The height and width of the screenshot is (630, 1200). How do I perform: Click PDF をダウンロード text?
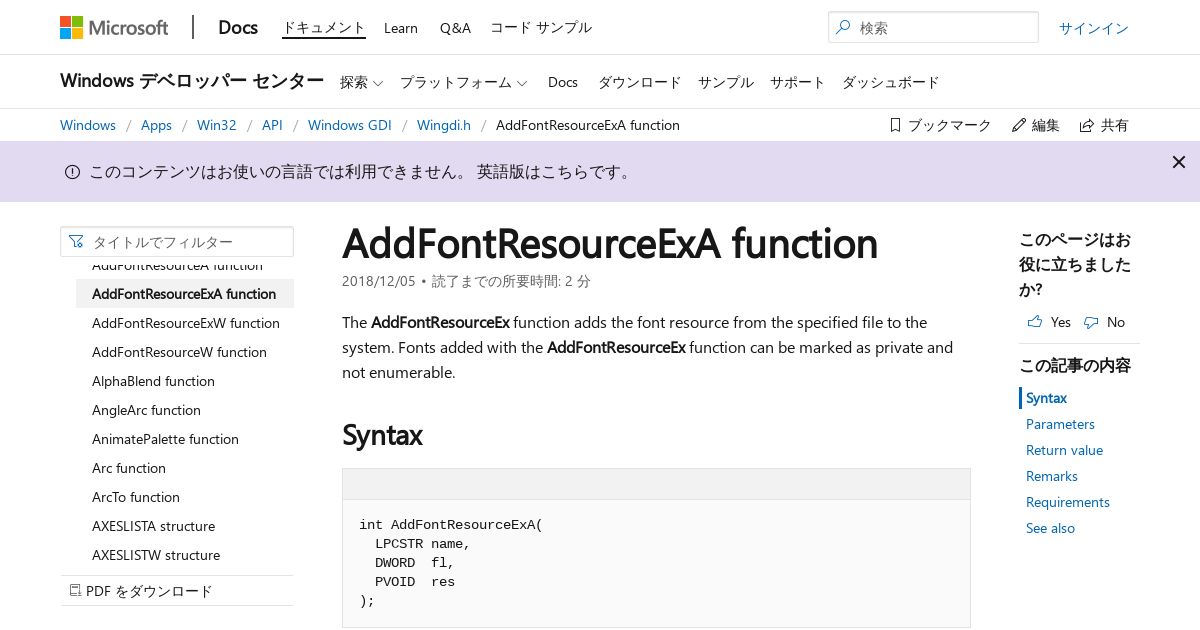pos(149,591)
